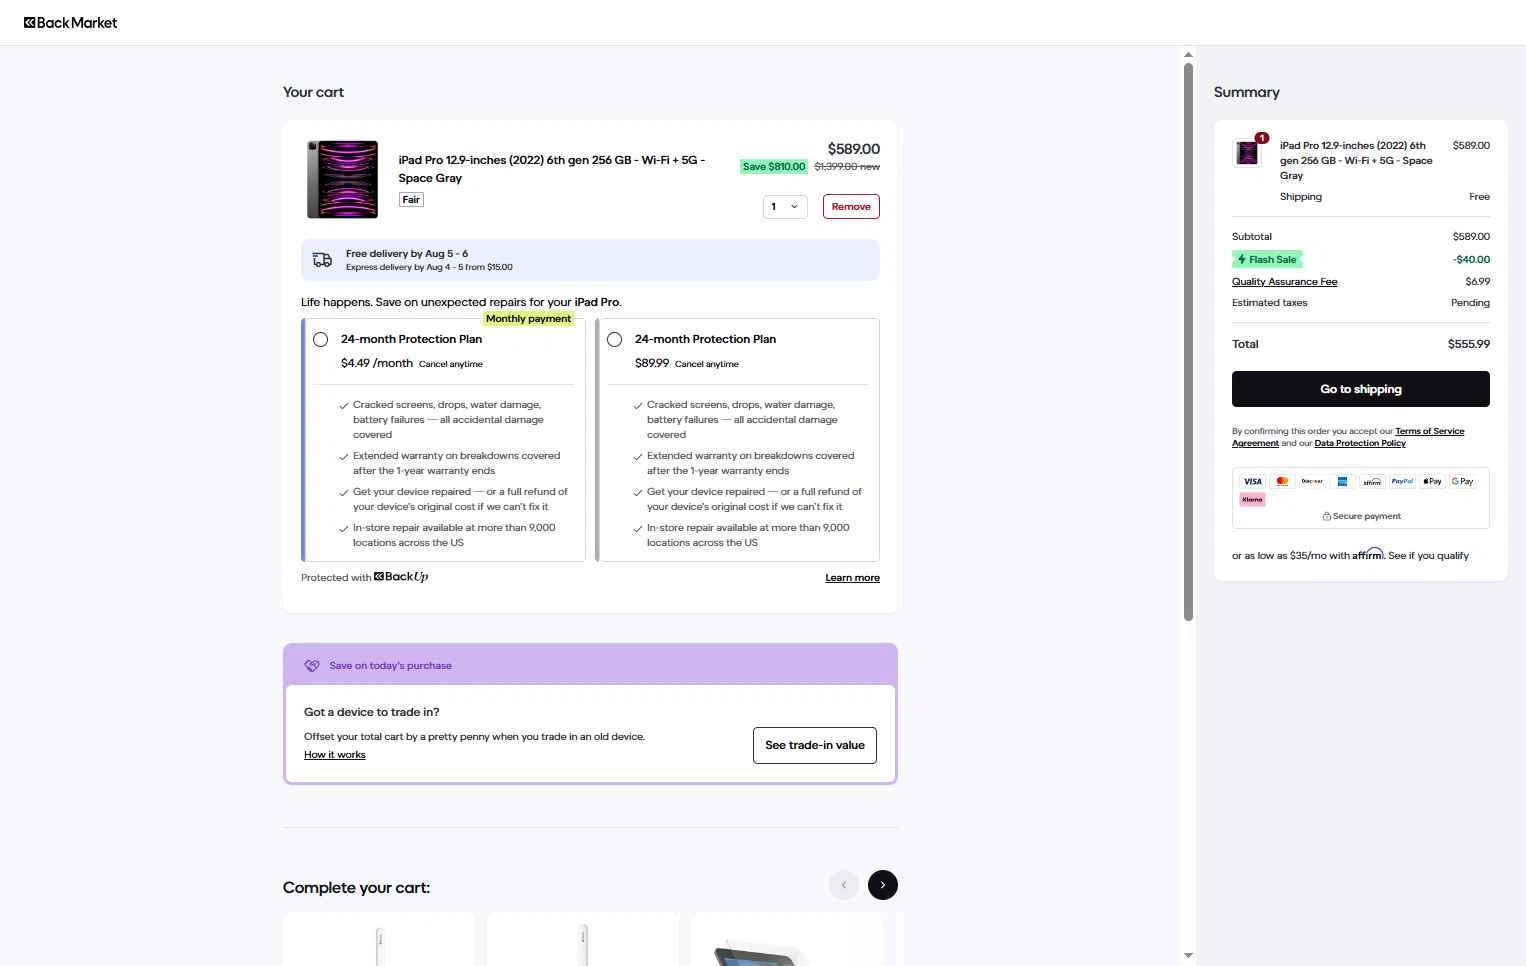Click the Google Pay payment icon
Image resolution: width=1526 pixels, height=966 pixels.
[1462, 481]
